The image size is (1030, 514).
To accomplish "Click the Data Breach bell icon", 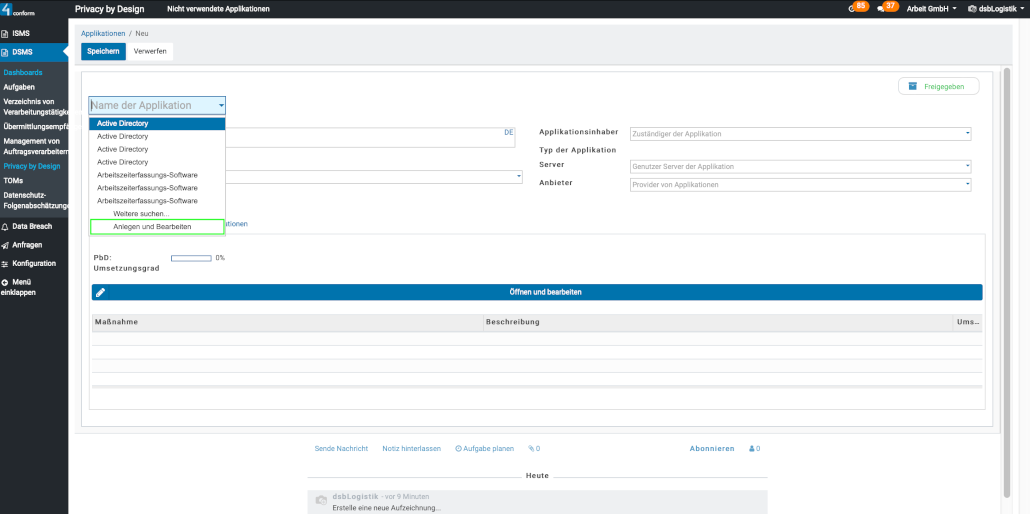I will coord(6,227).
